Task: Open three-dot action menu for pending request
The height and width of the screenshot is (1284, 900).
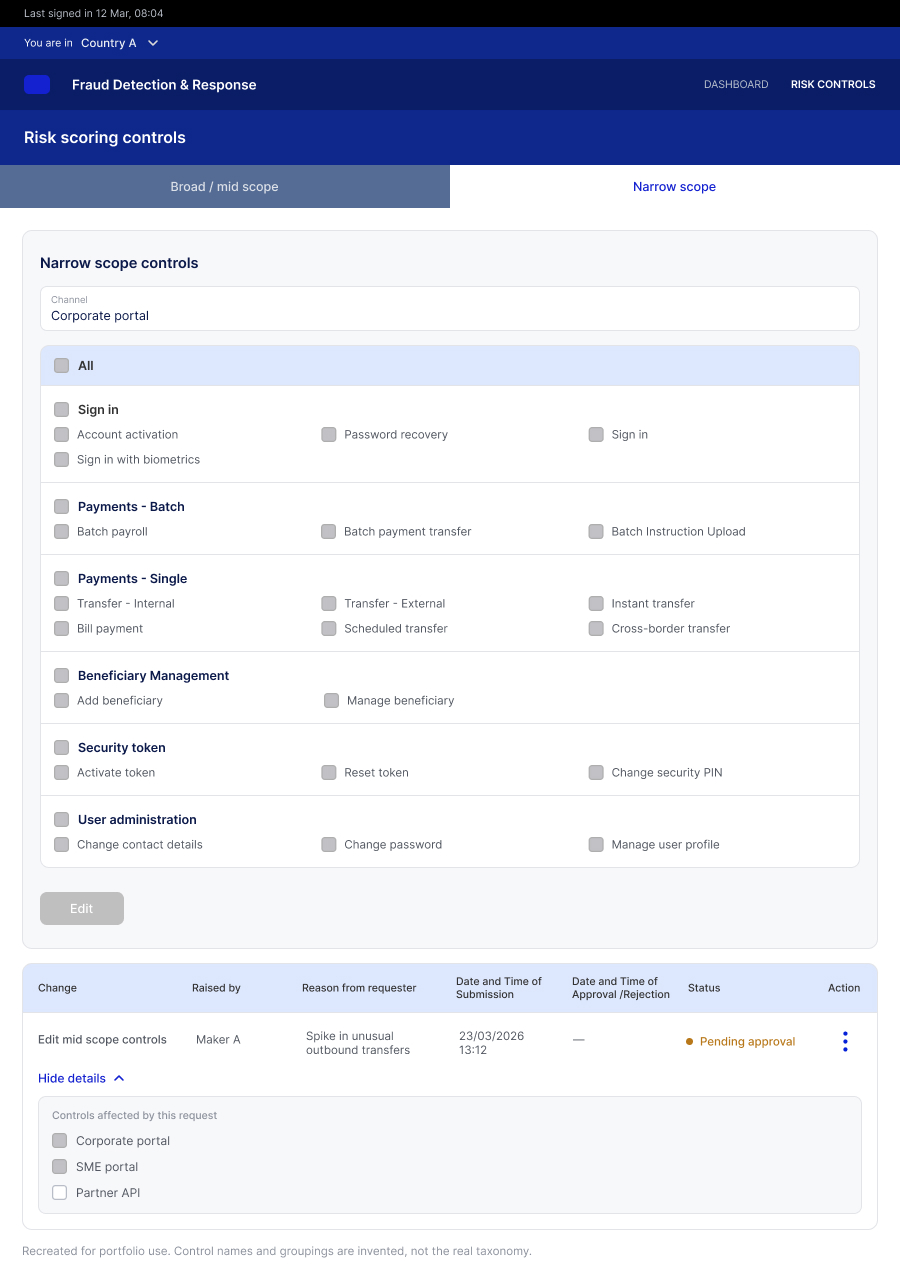Action: click(x=845, y=1041)
